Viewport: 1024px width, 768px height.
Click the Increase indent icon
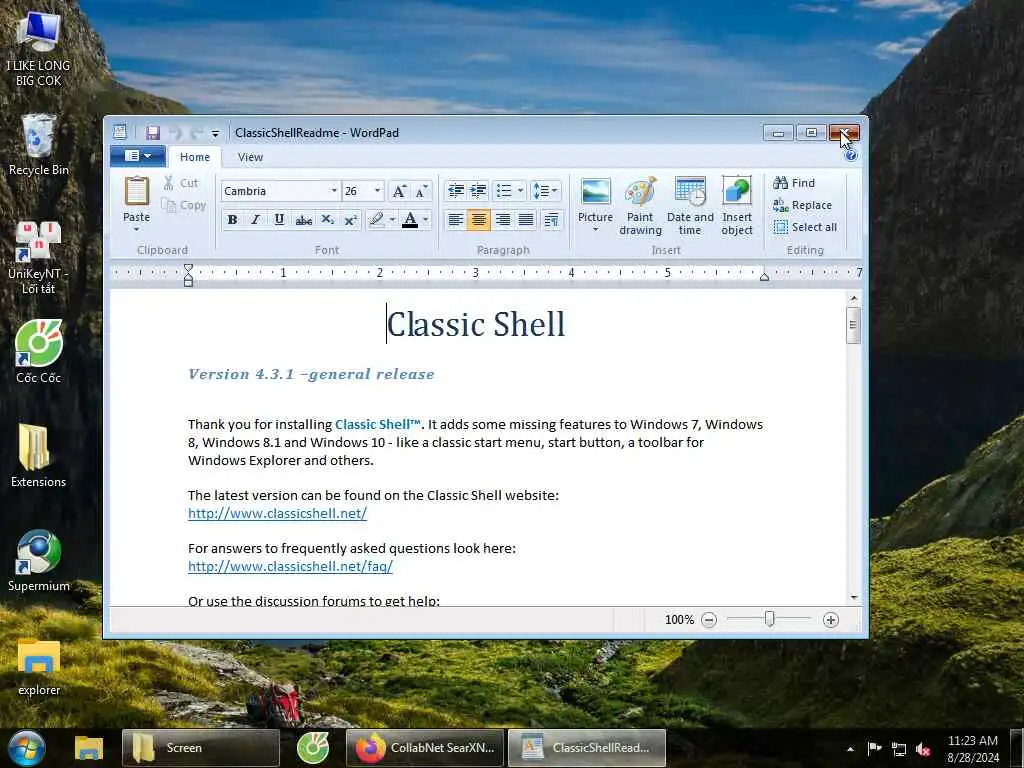[x=479, y=191]
